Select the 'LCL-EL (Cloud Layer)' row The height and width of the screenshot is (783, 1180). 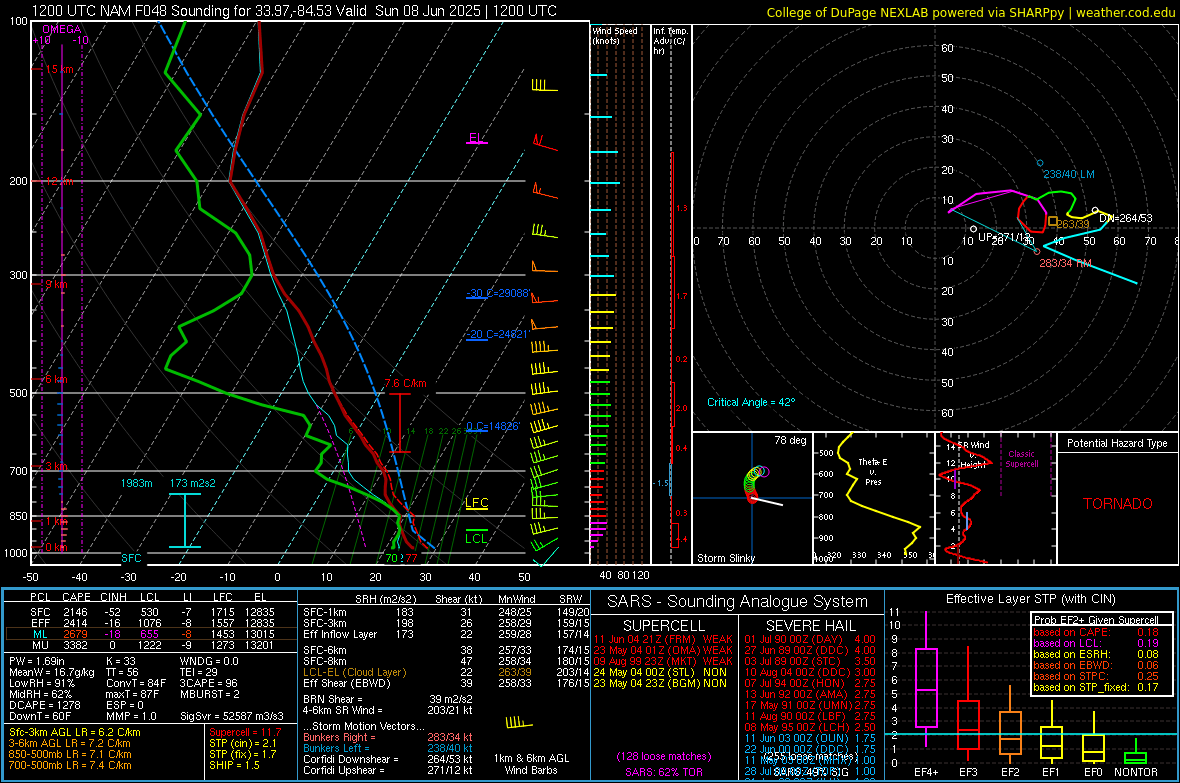446,672
